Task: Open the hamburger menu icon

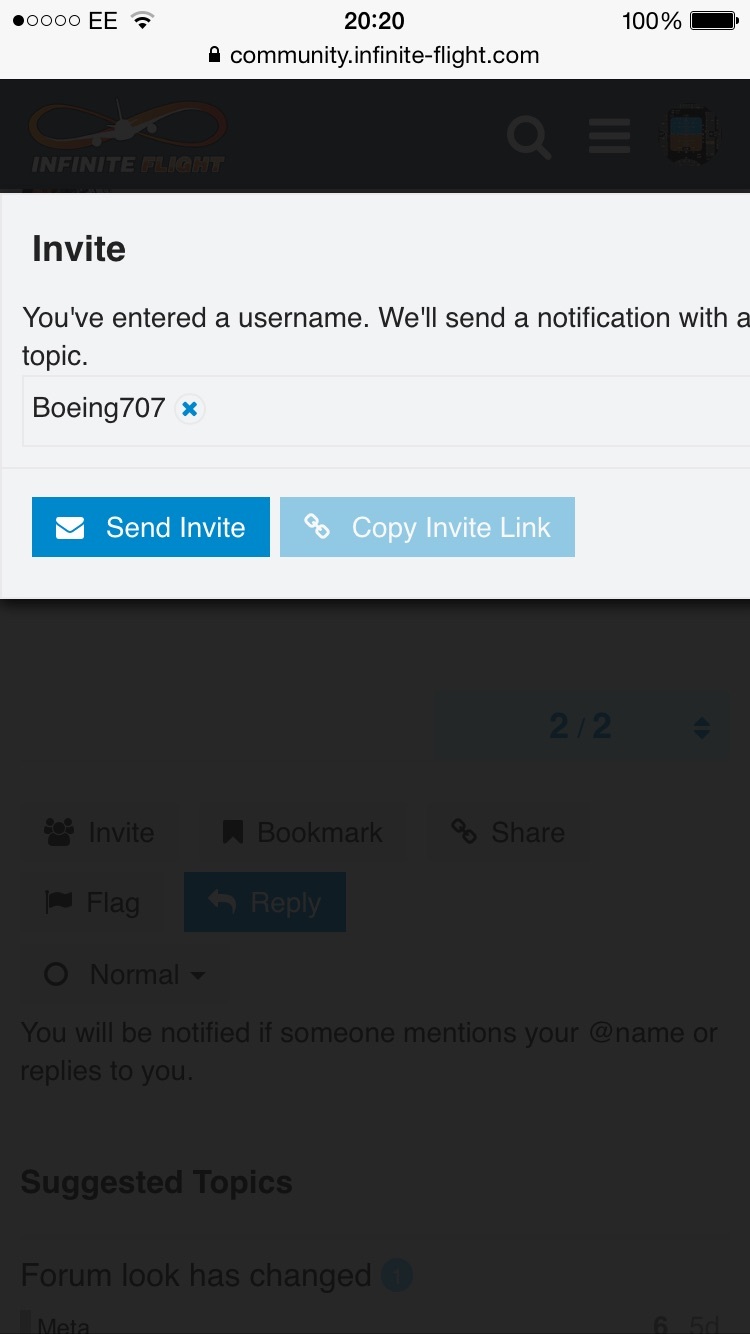Action: pos(609,137)
